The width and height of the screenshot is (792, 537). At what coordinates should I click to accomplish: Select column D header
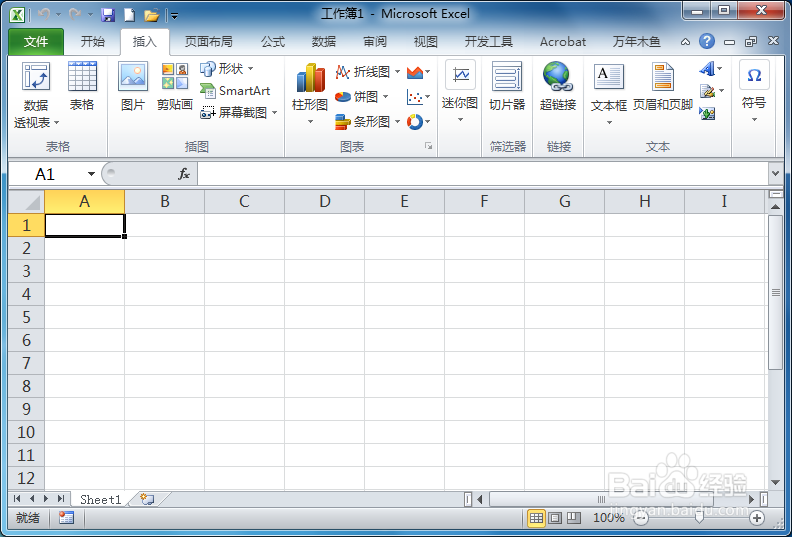(x=324, y=202)
